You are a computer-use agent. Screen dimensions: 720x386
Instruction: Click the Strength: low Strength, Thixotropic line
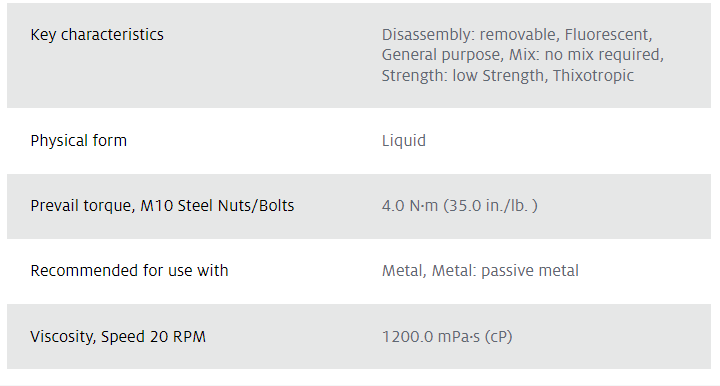click(x=507, y=75)
